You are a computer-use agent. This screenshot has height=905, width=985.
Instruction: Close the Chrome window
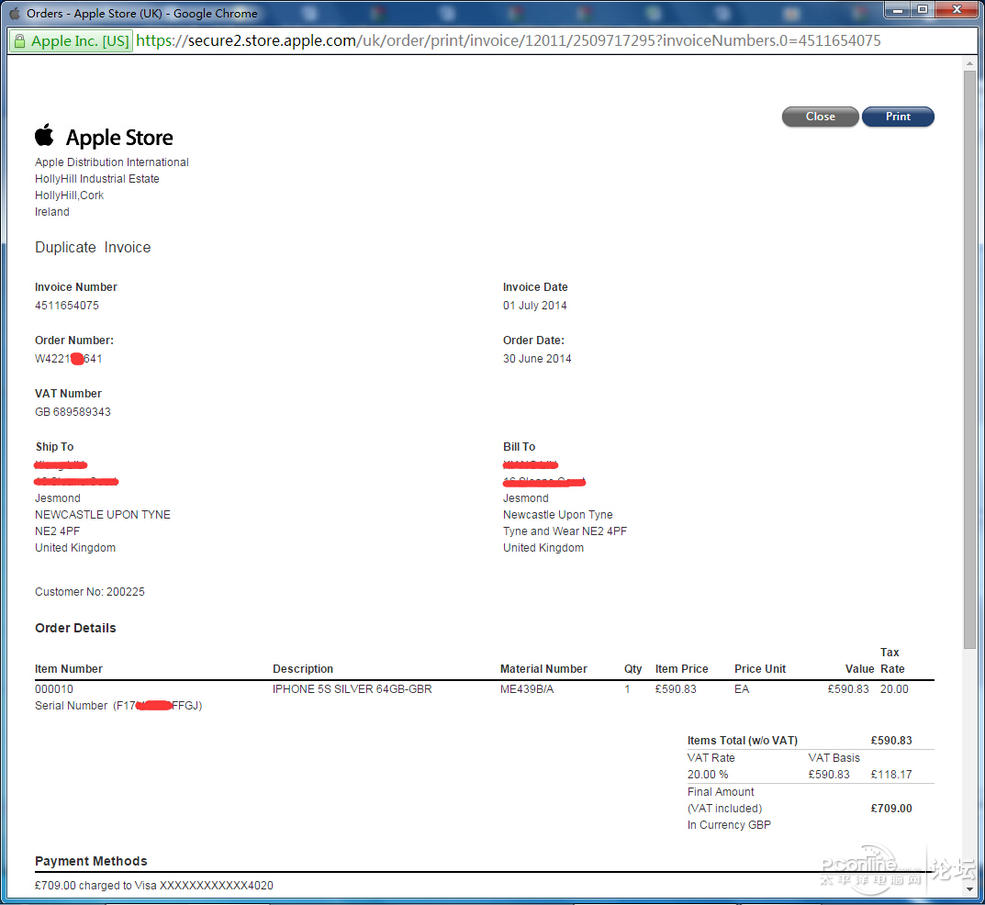[956, 9]
